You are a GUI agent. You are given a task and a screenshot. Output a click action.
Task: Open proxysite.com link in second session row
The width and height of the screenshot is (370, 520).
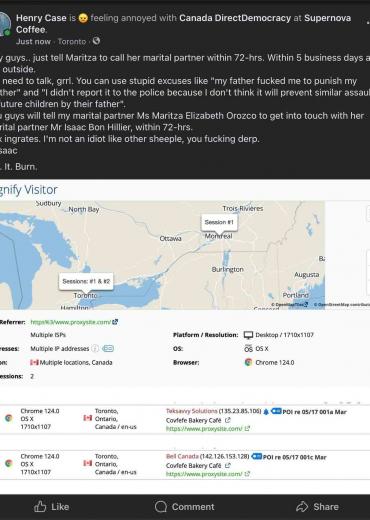click(x=204, y=474)
